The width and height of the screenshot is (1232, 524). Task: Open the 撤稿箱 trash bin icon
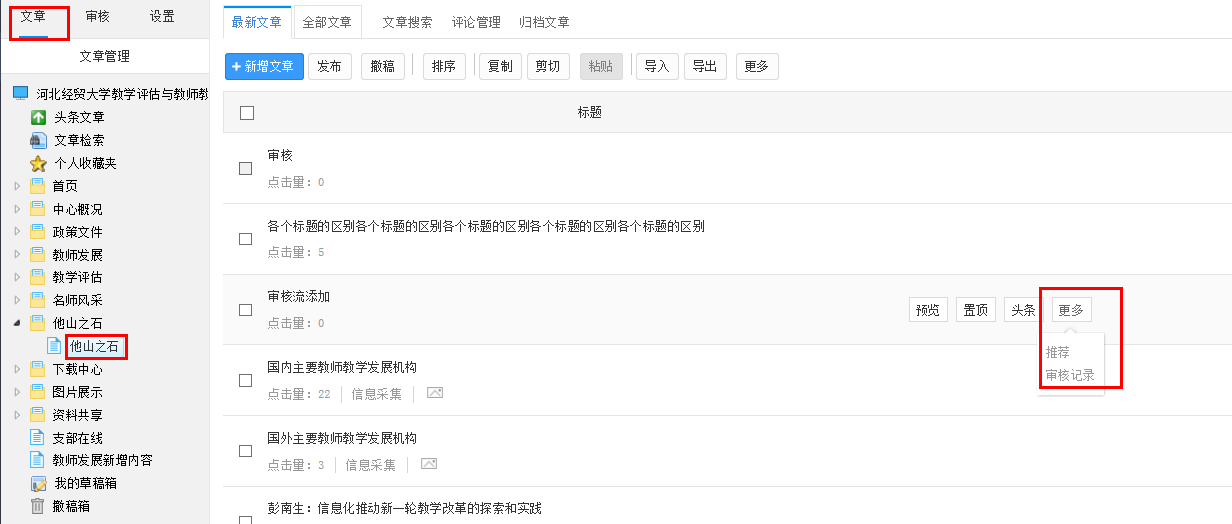(x=38, y=506)
